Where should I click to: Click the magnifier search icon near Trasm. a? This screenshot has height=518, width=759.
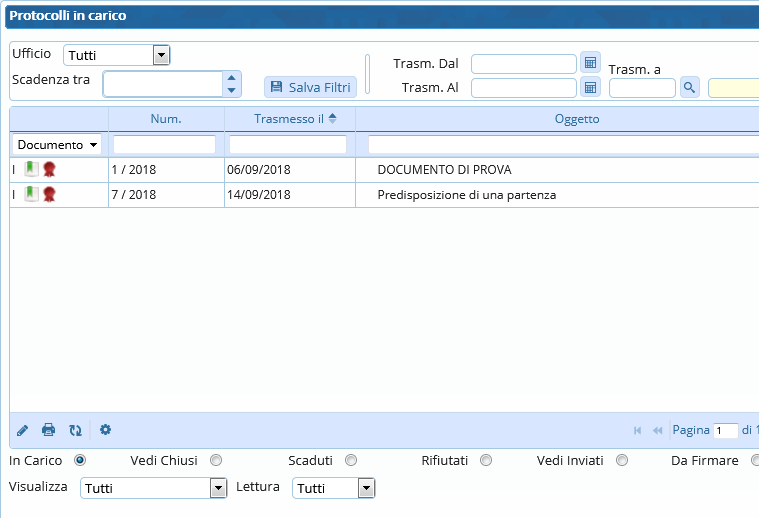689,88
